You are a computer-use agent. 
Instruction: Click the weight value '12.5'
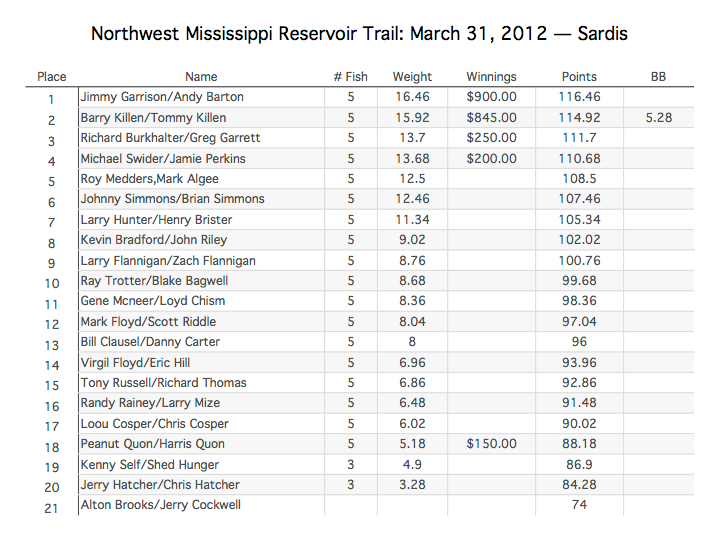pos(412,179)
